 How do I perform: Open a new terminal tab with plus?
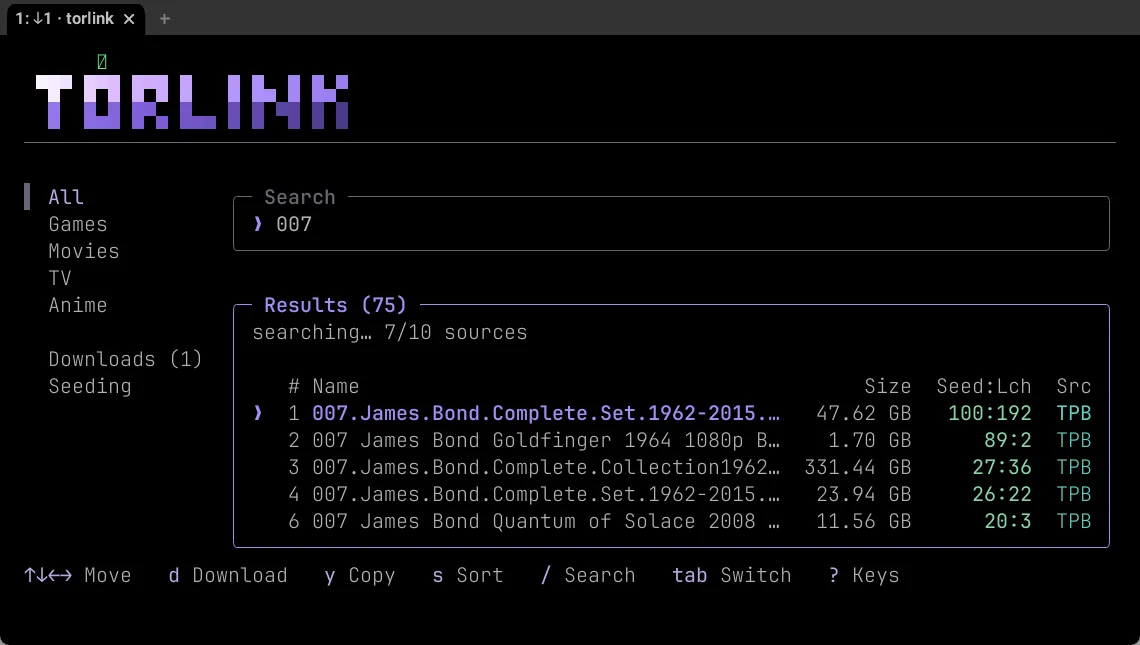coord(165,19)
